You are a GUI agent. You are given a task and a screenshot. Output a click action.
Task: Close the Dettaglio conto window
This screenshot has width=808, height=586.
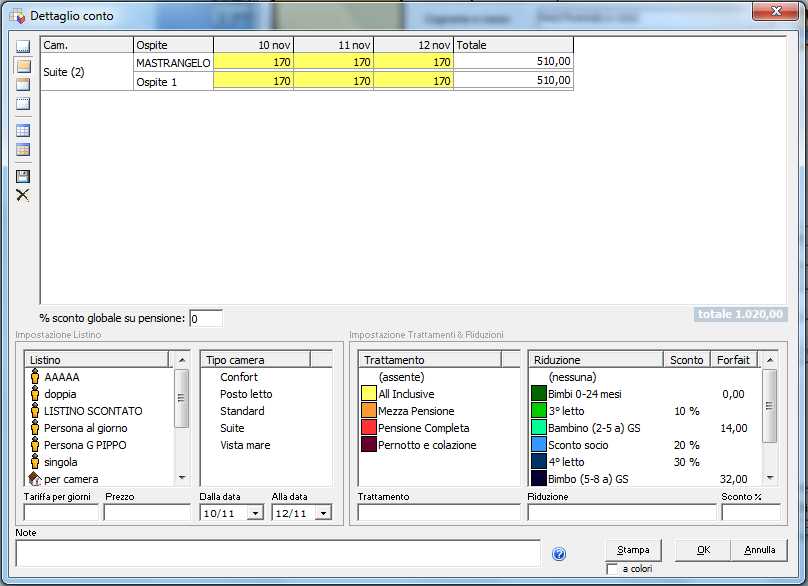(776, 11)
